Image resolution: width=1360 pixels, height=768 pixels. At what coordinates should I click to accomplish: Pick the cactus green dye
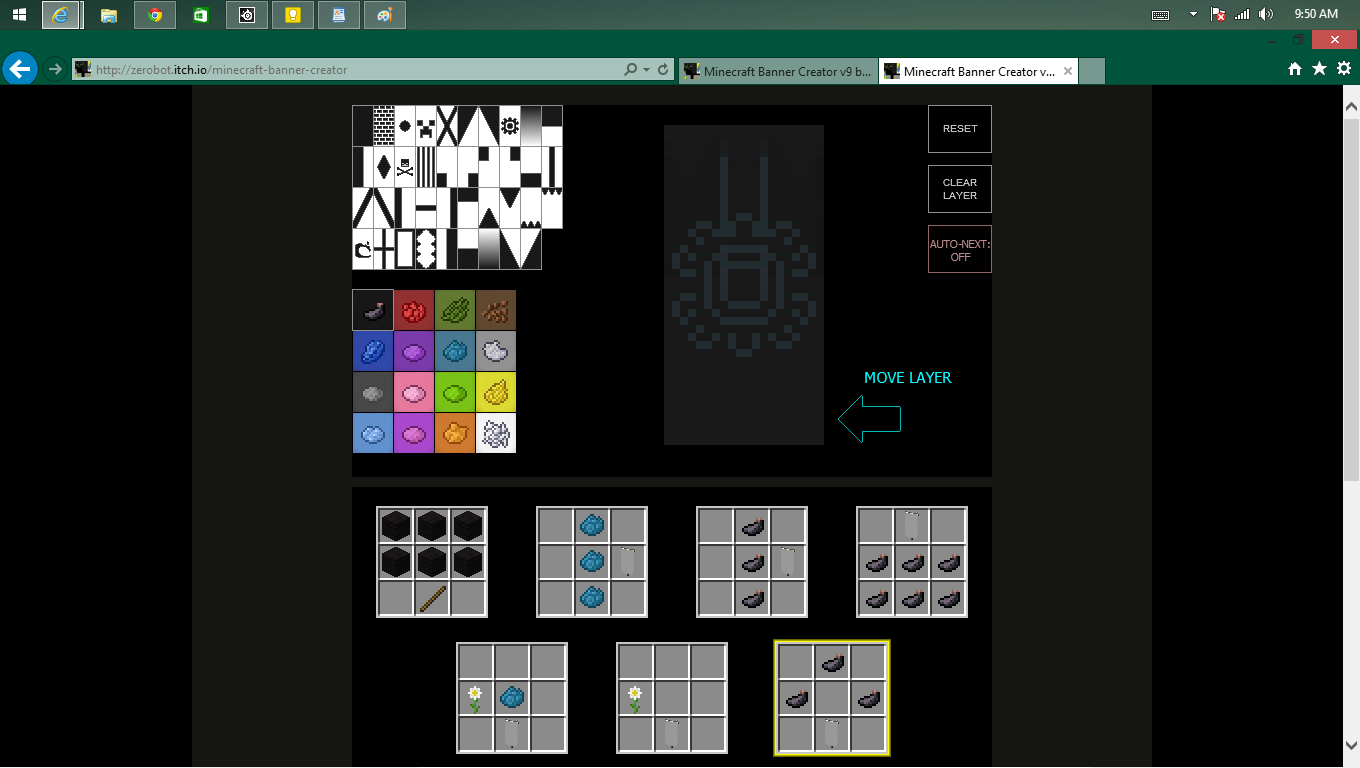(x=455, y=310)
